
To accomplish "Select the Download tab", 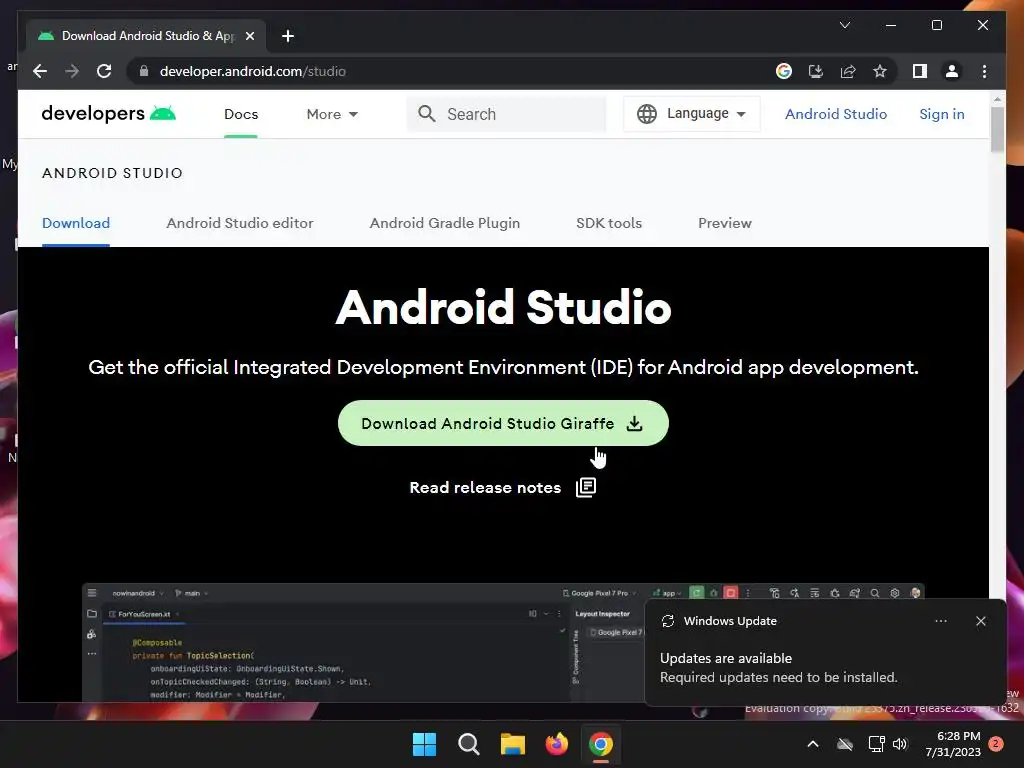I will (x=76, y=223).
